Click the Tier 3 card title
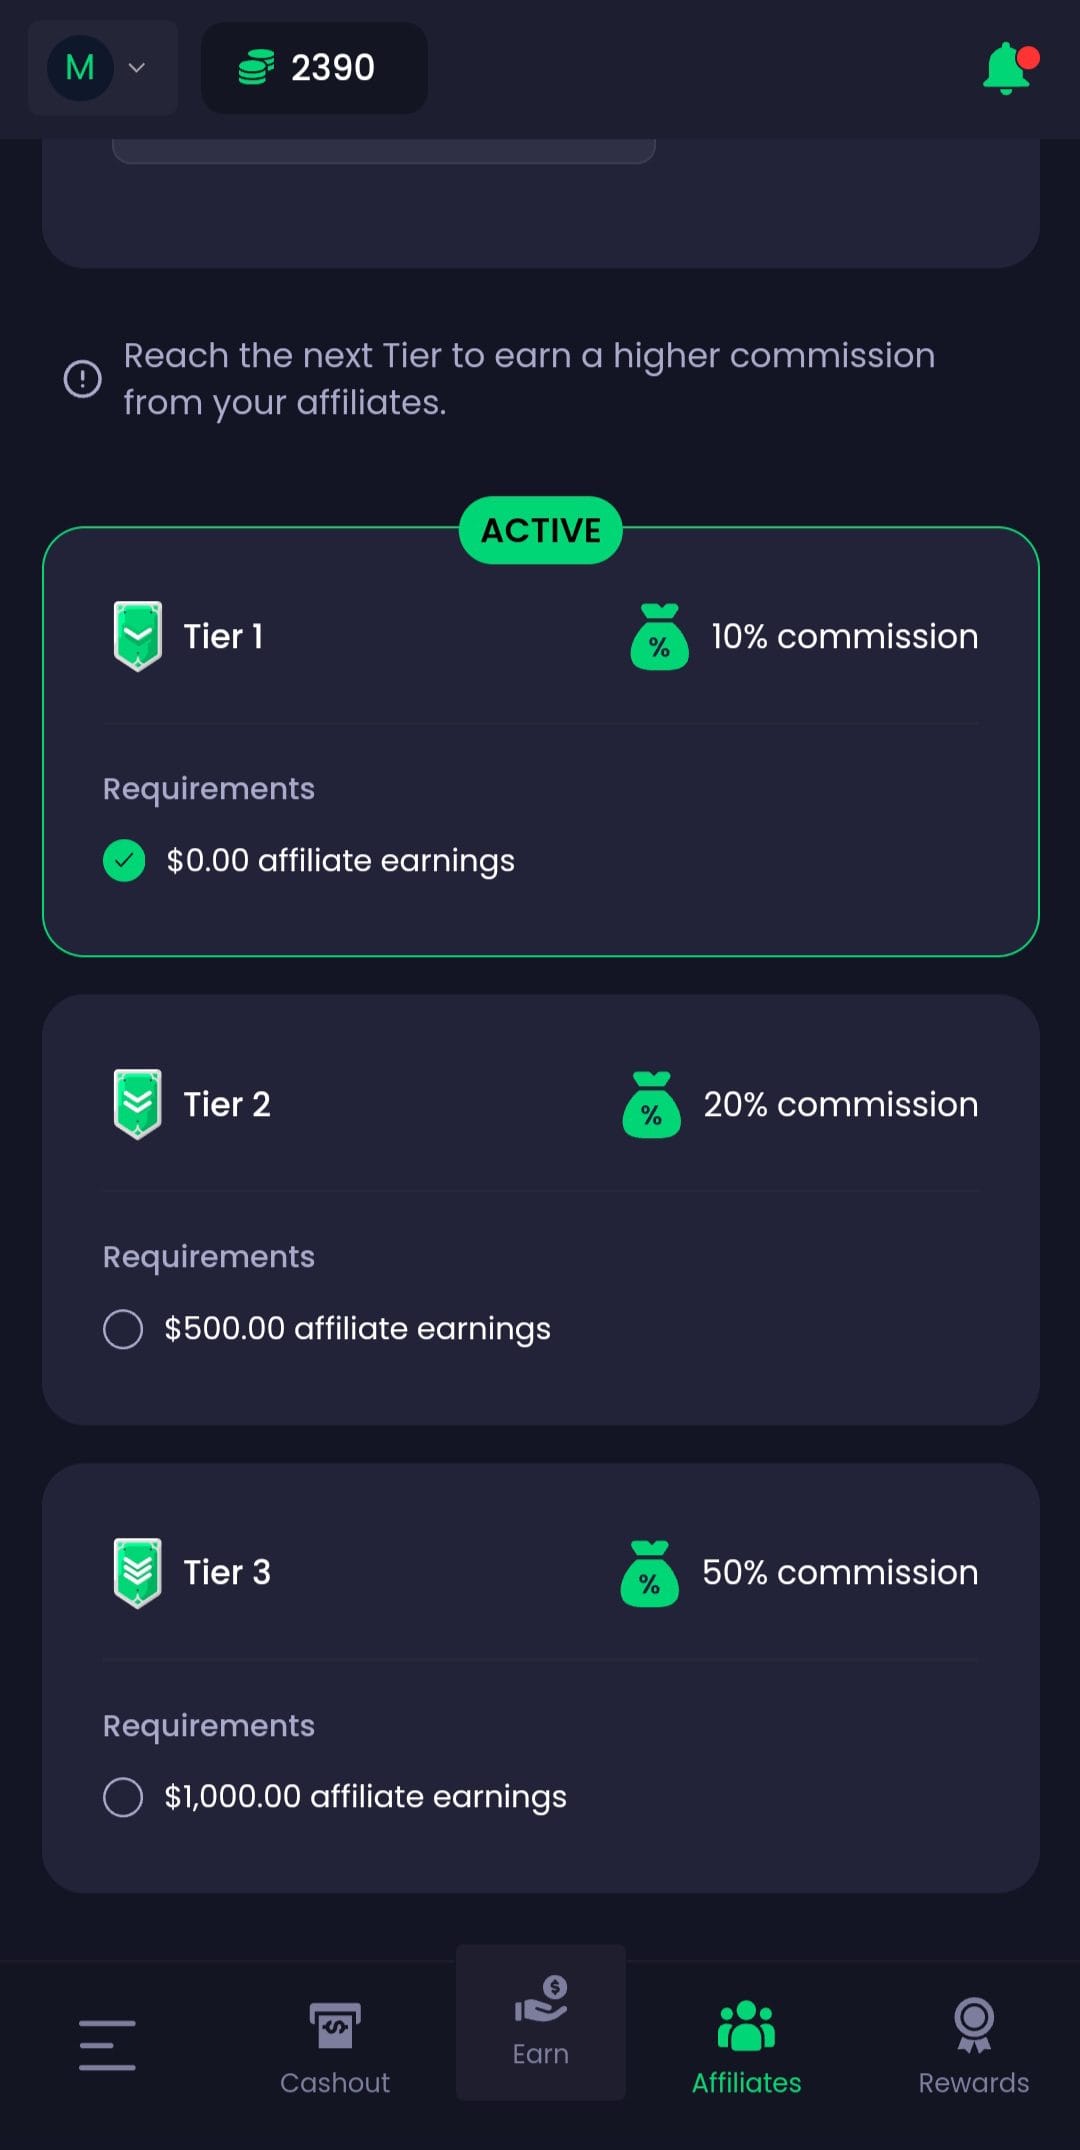1080x2150 pixels. (x=227, y=1572)
